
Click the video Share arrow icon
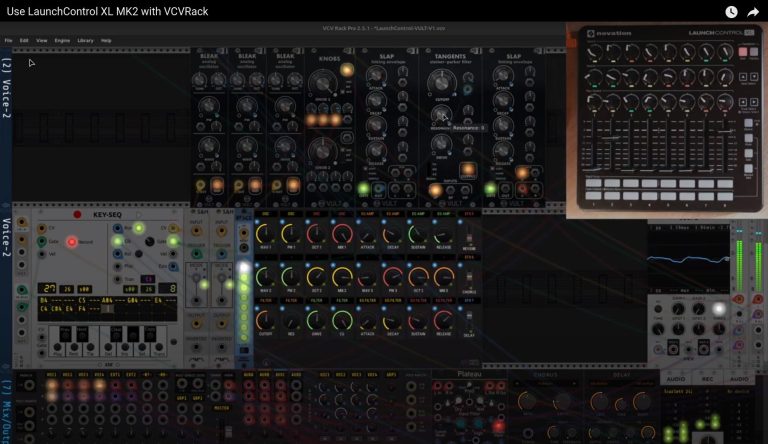pos(753,12)
